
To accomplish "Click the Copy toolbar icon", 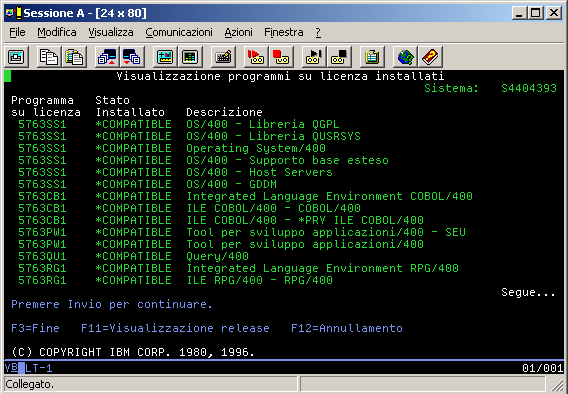I will 49,57.
